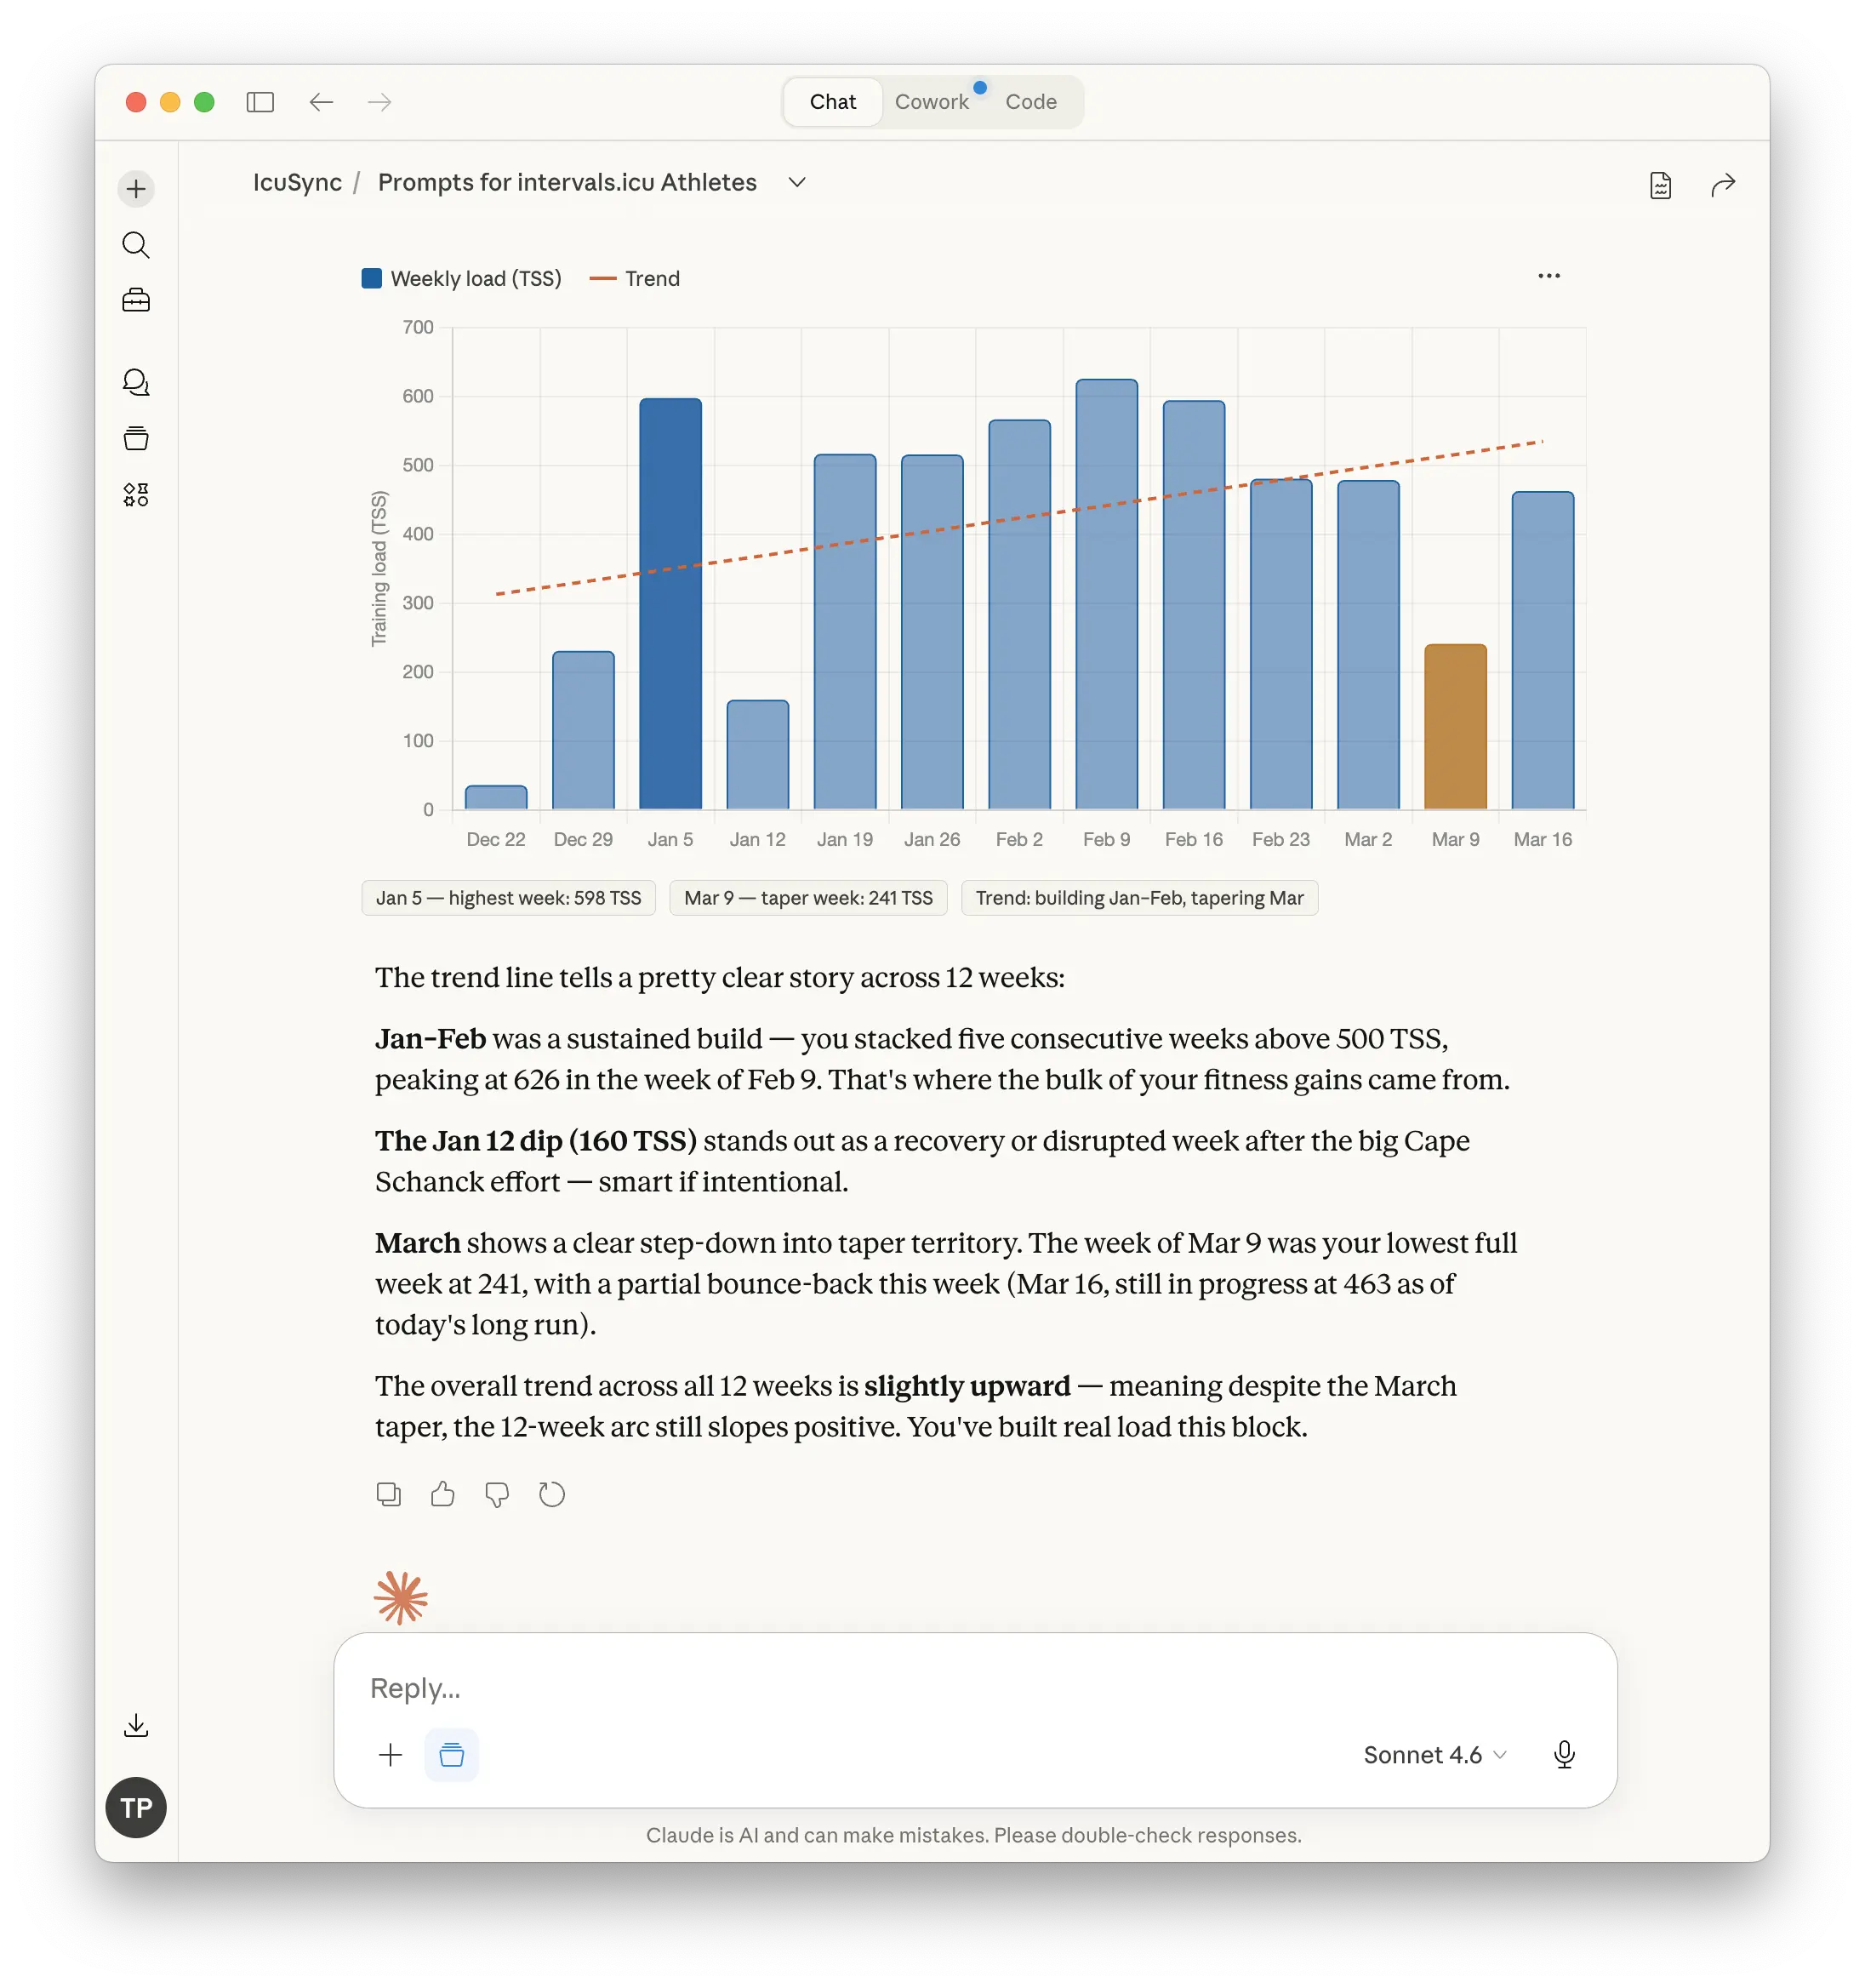Give the response a thumbs up
Screen dimensions: 1865x1988
coord(442,1494)
